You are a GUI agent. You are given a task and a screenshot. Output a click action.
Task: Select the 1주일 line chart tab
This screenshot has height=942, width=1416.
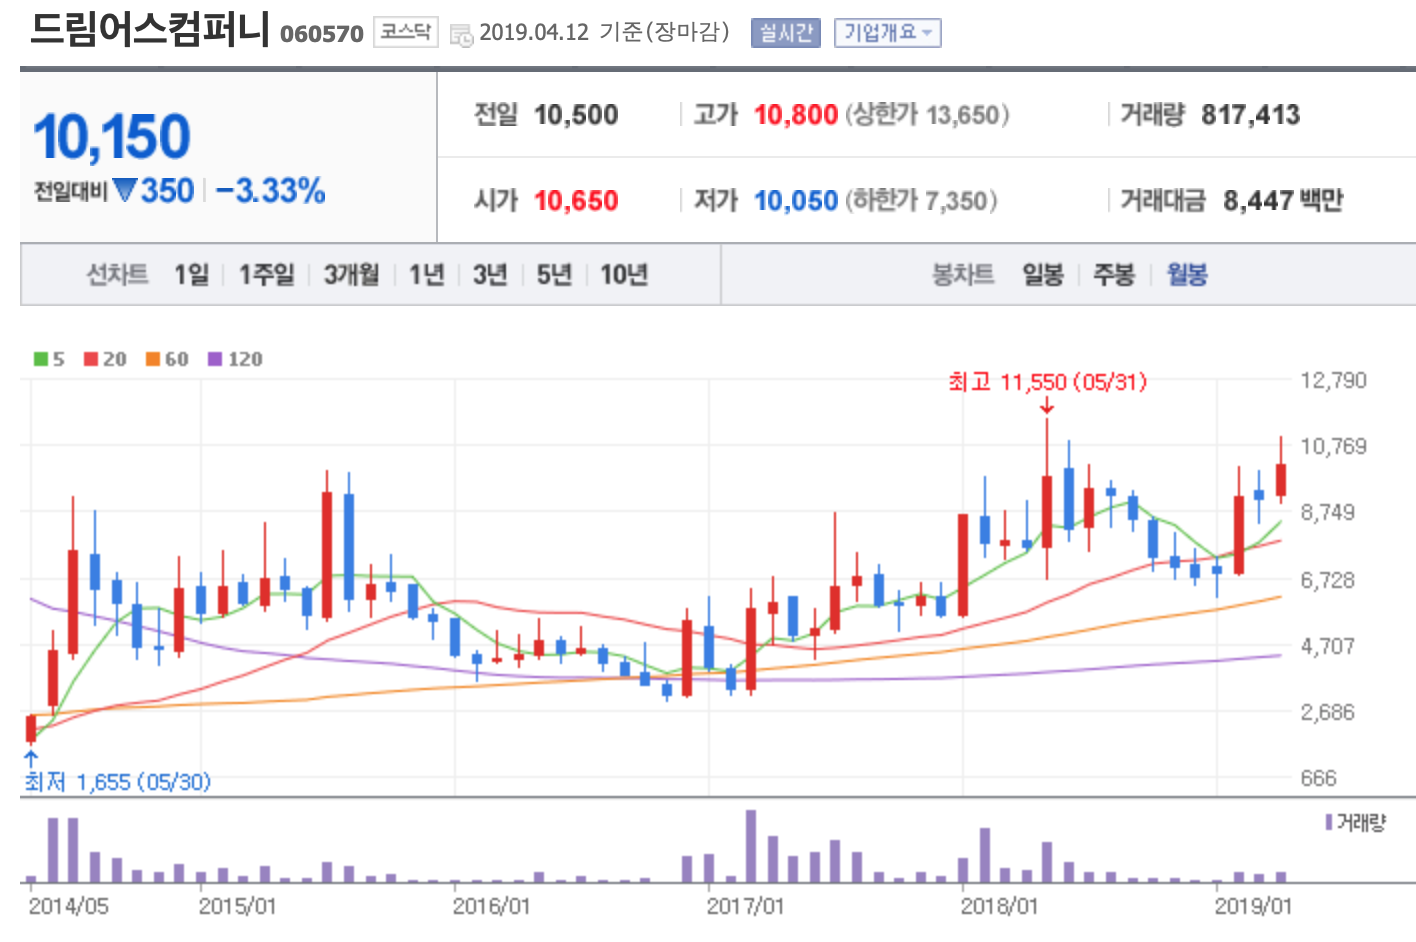coord(267,274)
